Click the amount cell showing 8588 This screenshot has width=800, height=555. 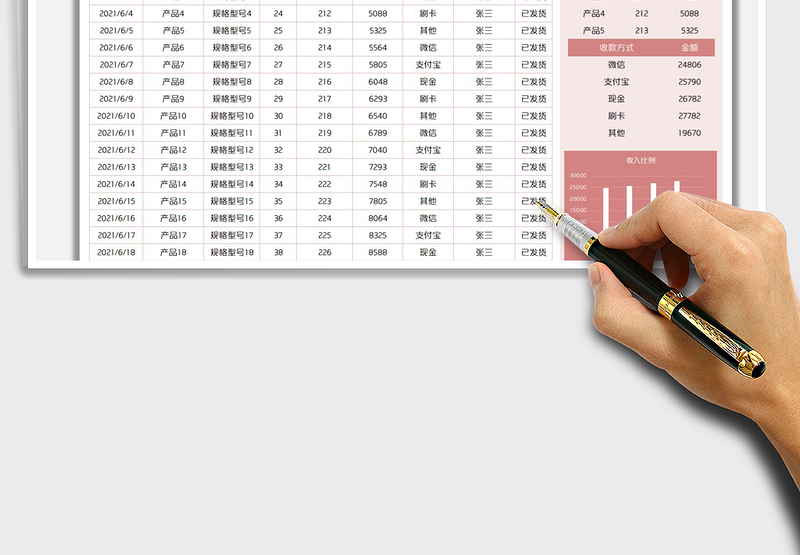pos(377,252)
